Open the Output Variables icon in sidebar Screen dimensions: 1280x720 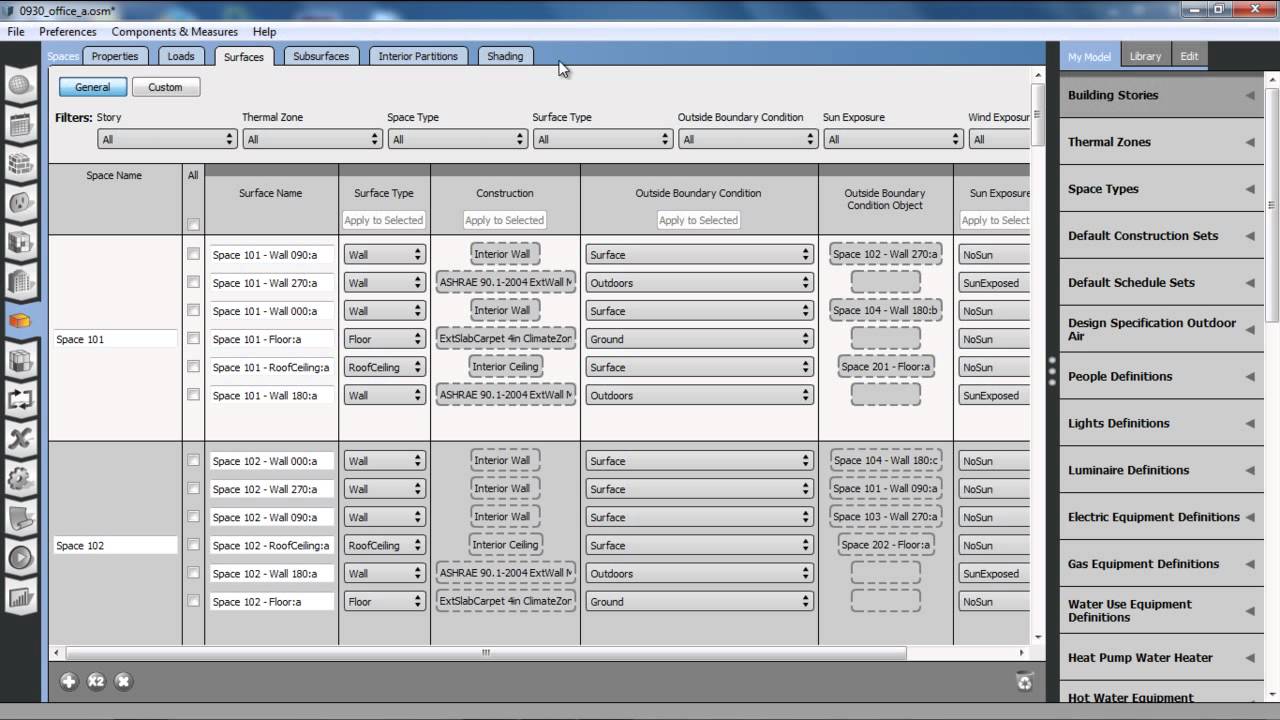tap(21, 439)
